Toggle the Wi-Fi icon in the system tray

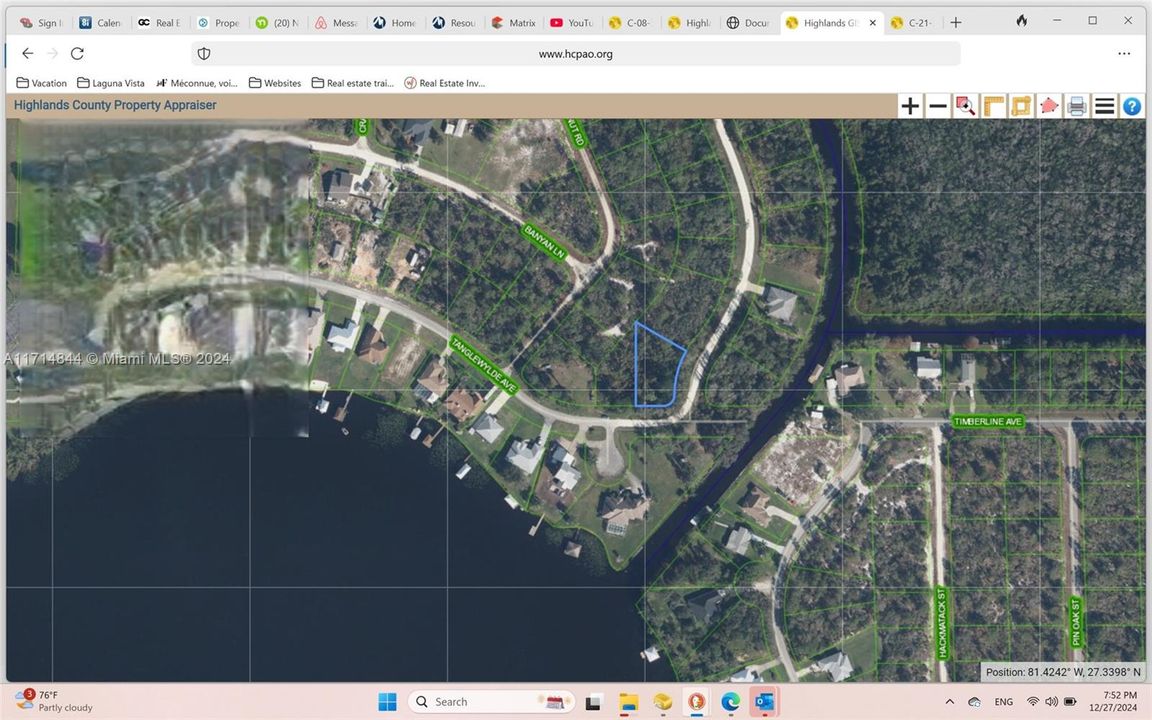1033,702
